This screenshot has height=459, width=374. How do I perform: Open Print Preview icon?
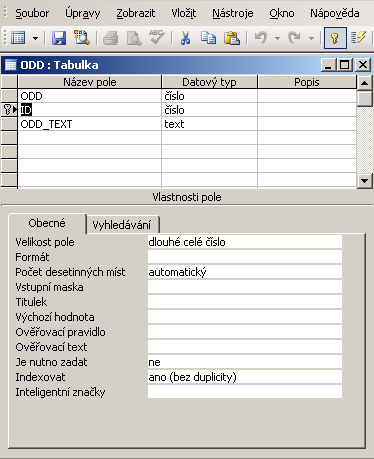[134, 38]
